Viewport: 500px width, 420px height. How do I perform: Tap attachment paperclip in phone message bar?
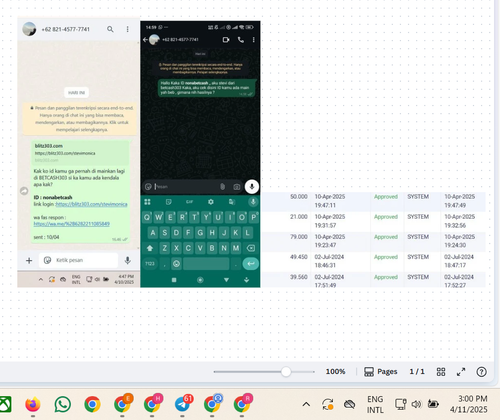pyautogui.click(x=223, y=187)
